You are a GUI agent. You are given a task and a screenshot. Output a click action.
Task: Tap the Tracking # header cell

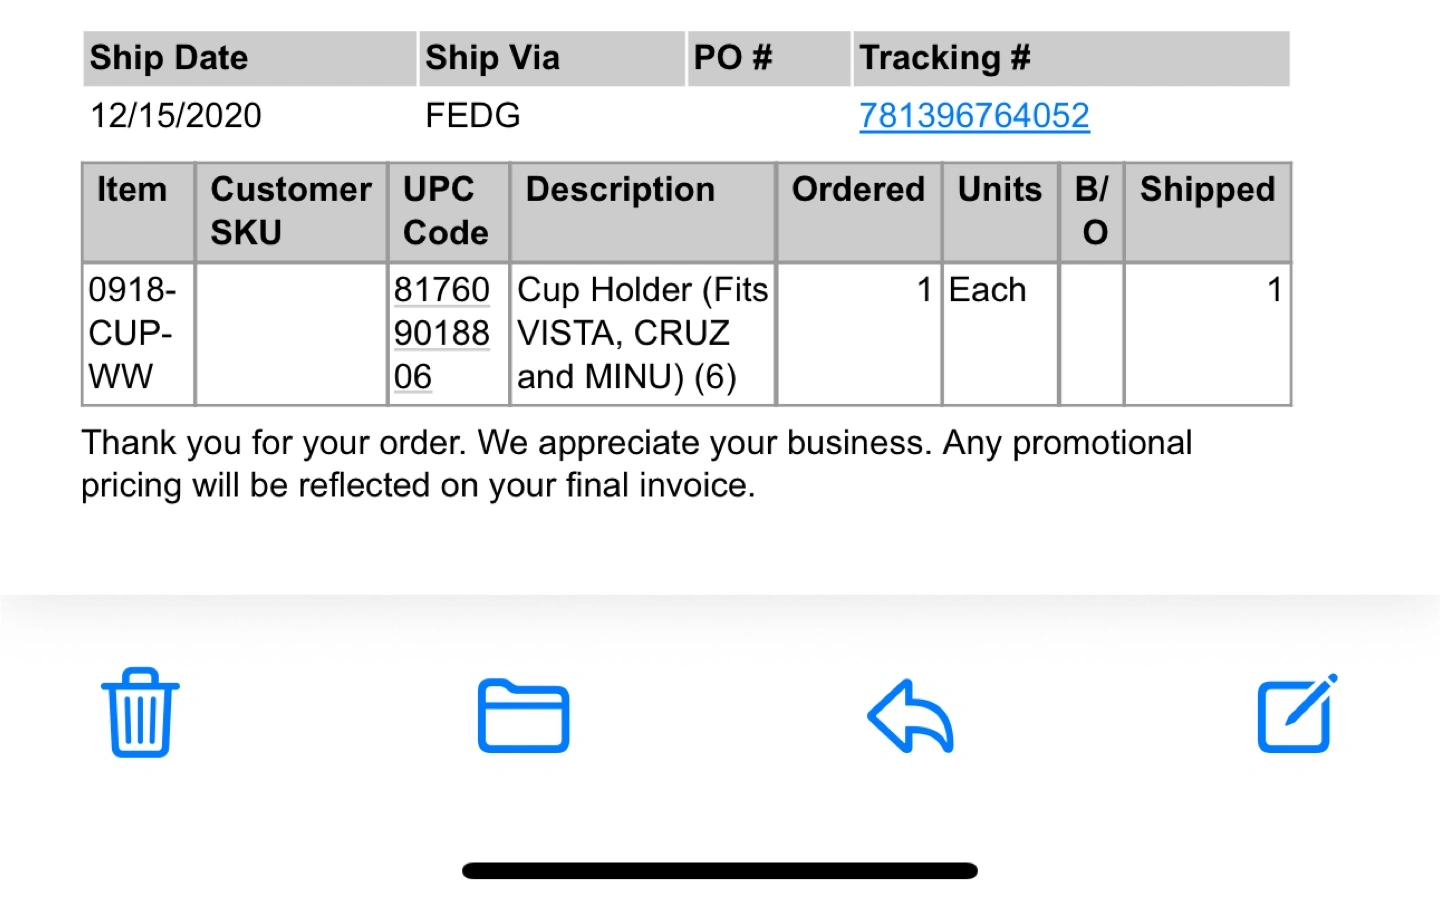coord(1071,58)
